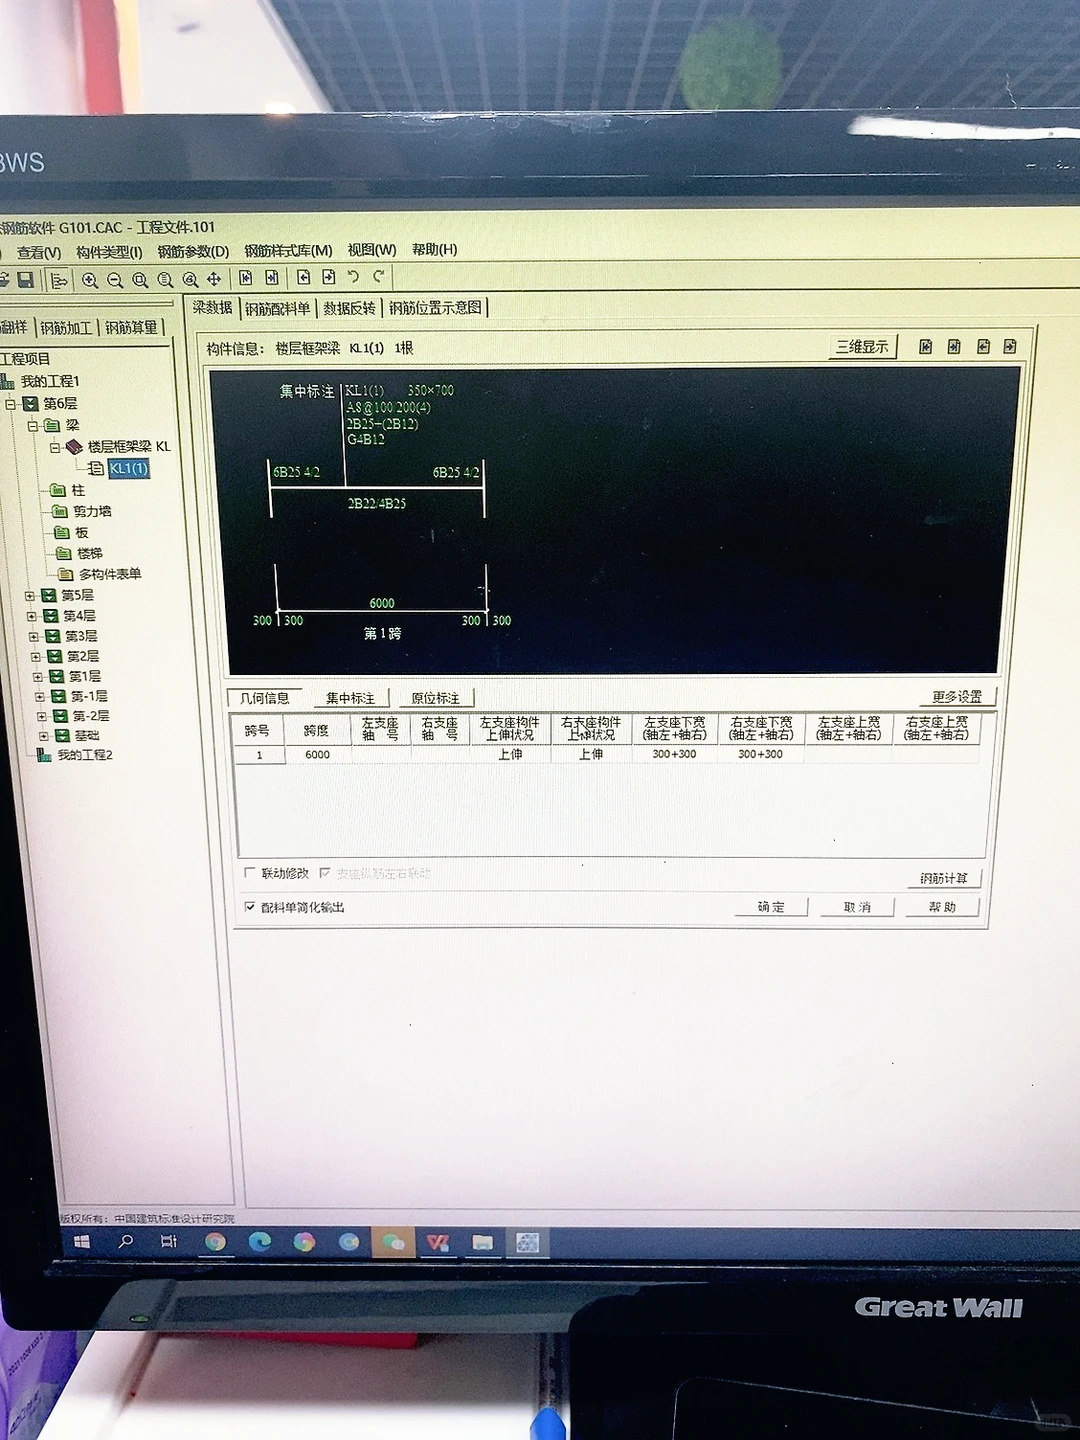Click the folder icon beside 剪力墙
The image size is (1080, 1440).
60,511
